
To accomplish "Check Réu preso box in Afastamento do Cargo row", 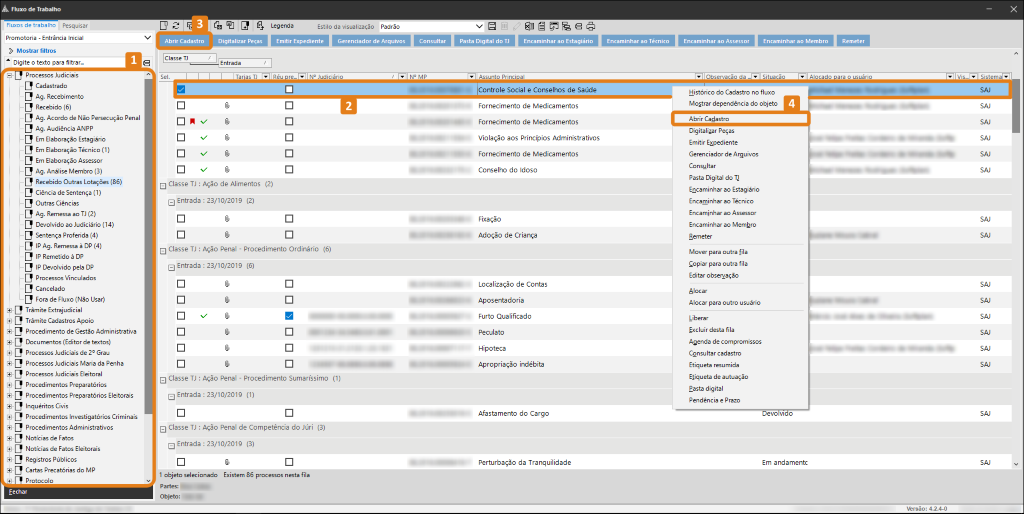I will (x=289, y=413).
